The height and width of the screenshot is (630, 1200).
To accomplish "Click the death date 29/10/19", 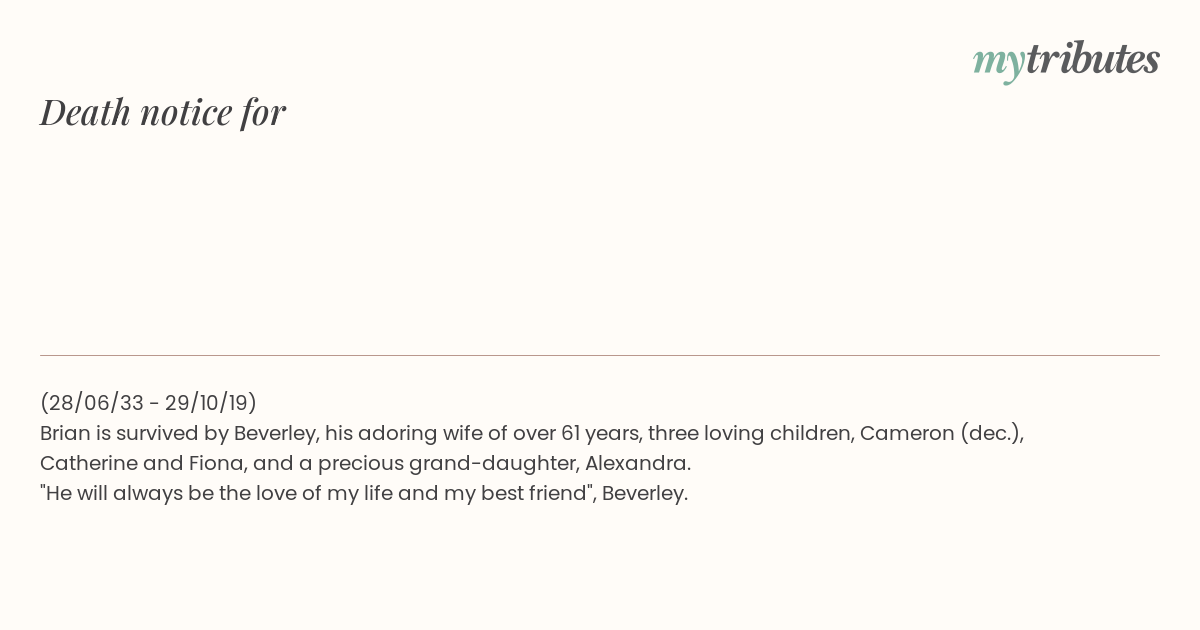I will pos(207,403).
